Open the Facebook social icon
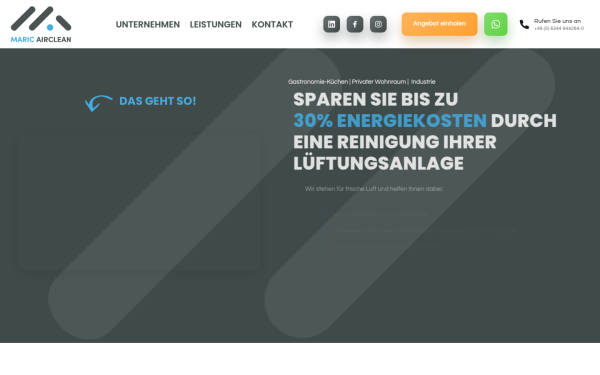The height and width of the screenshot is (375, 600). tap(355, 24)
